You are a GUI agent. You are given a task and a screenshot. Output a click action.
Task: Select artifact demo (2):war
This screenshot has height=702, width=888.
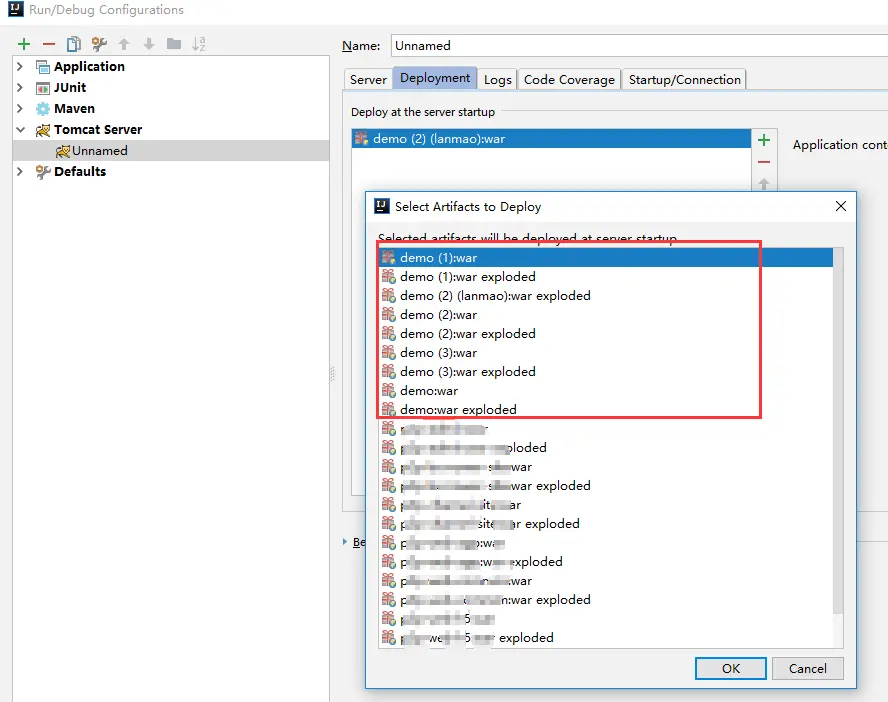click(605, 315)
